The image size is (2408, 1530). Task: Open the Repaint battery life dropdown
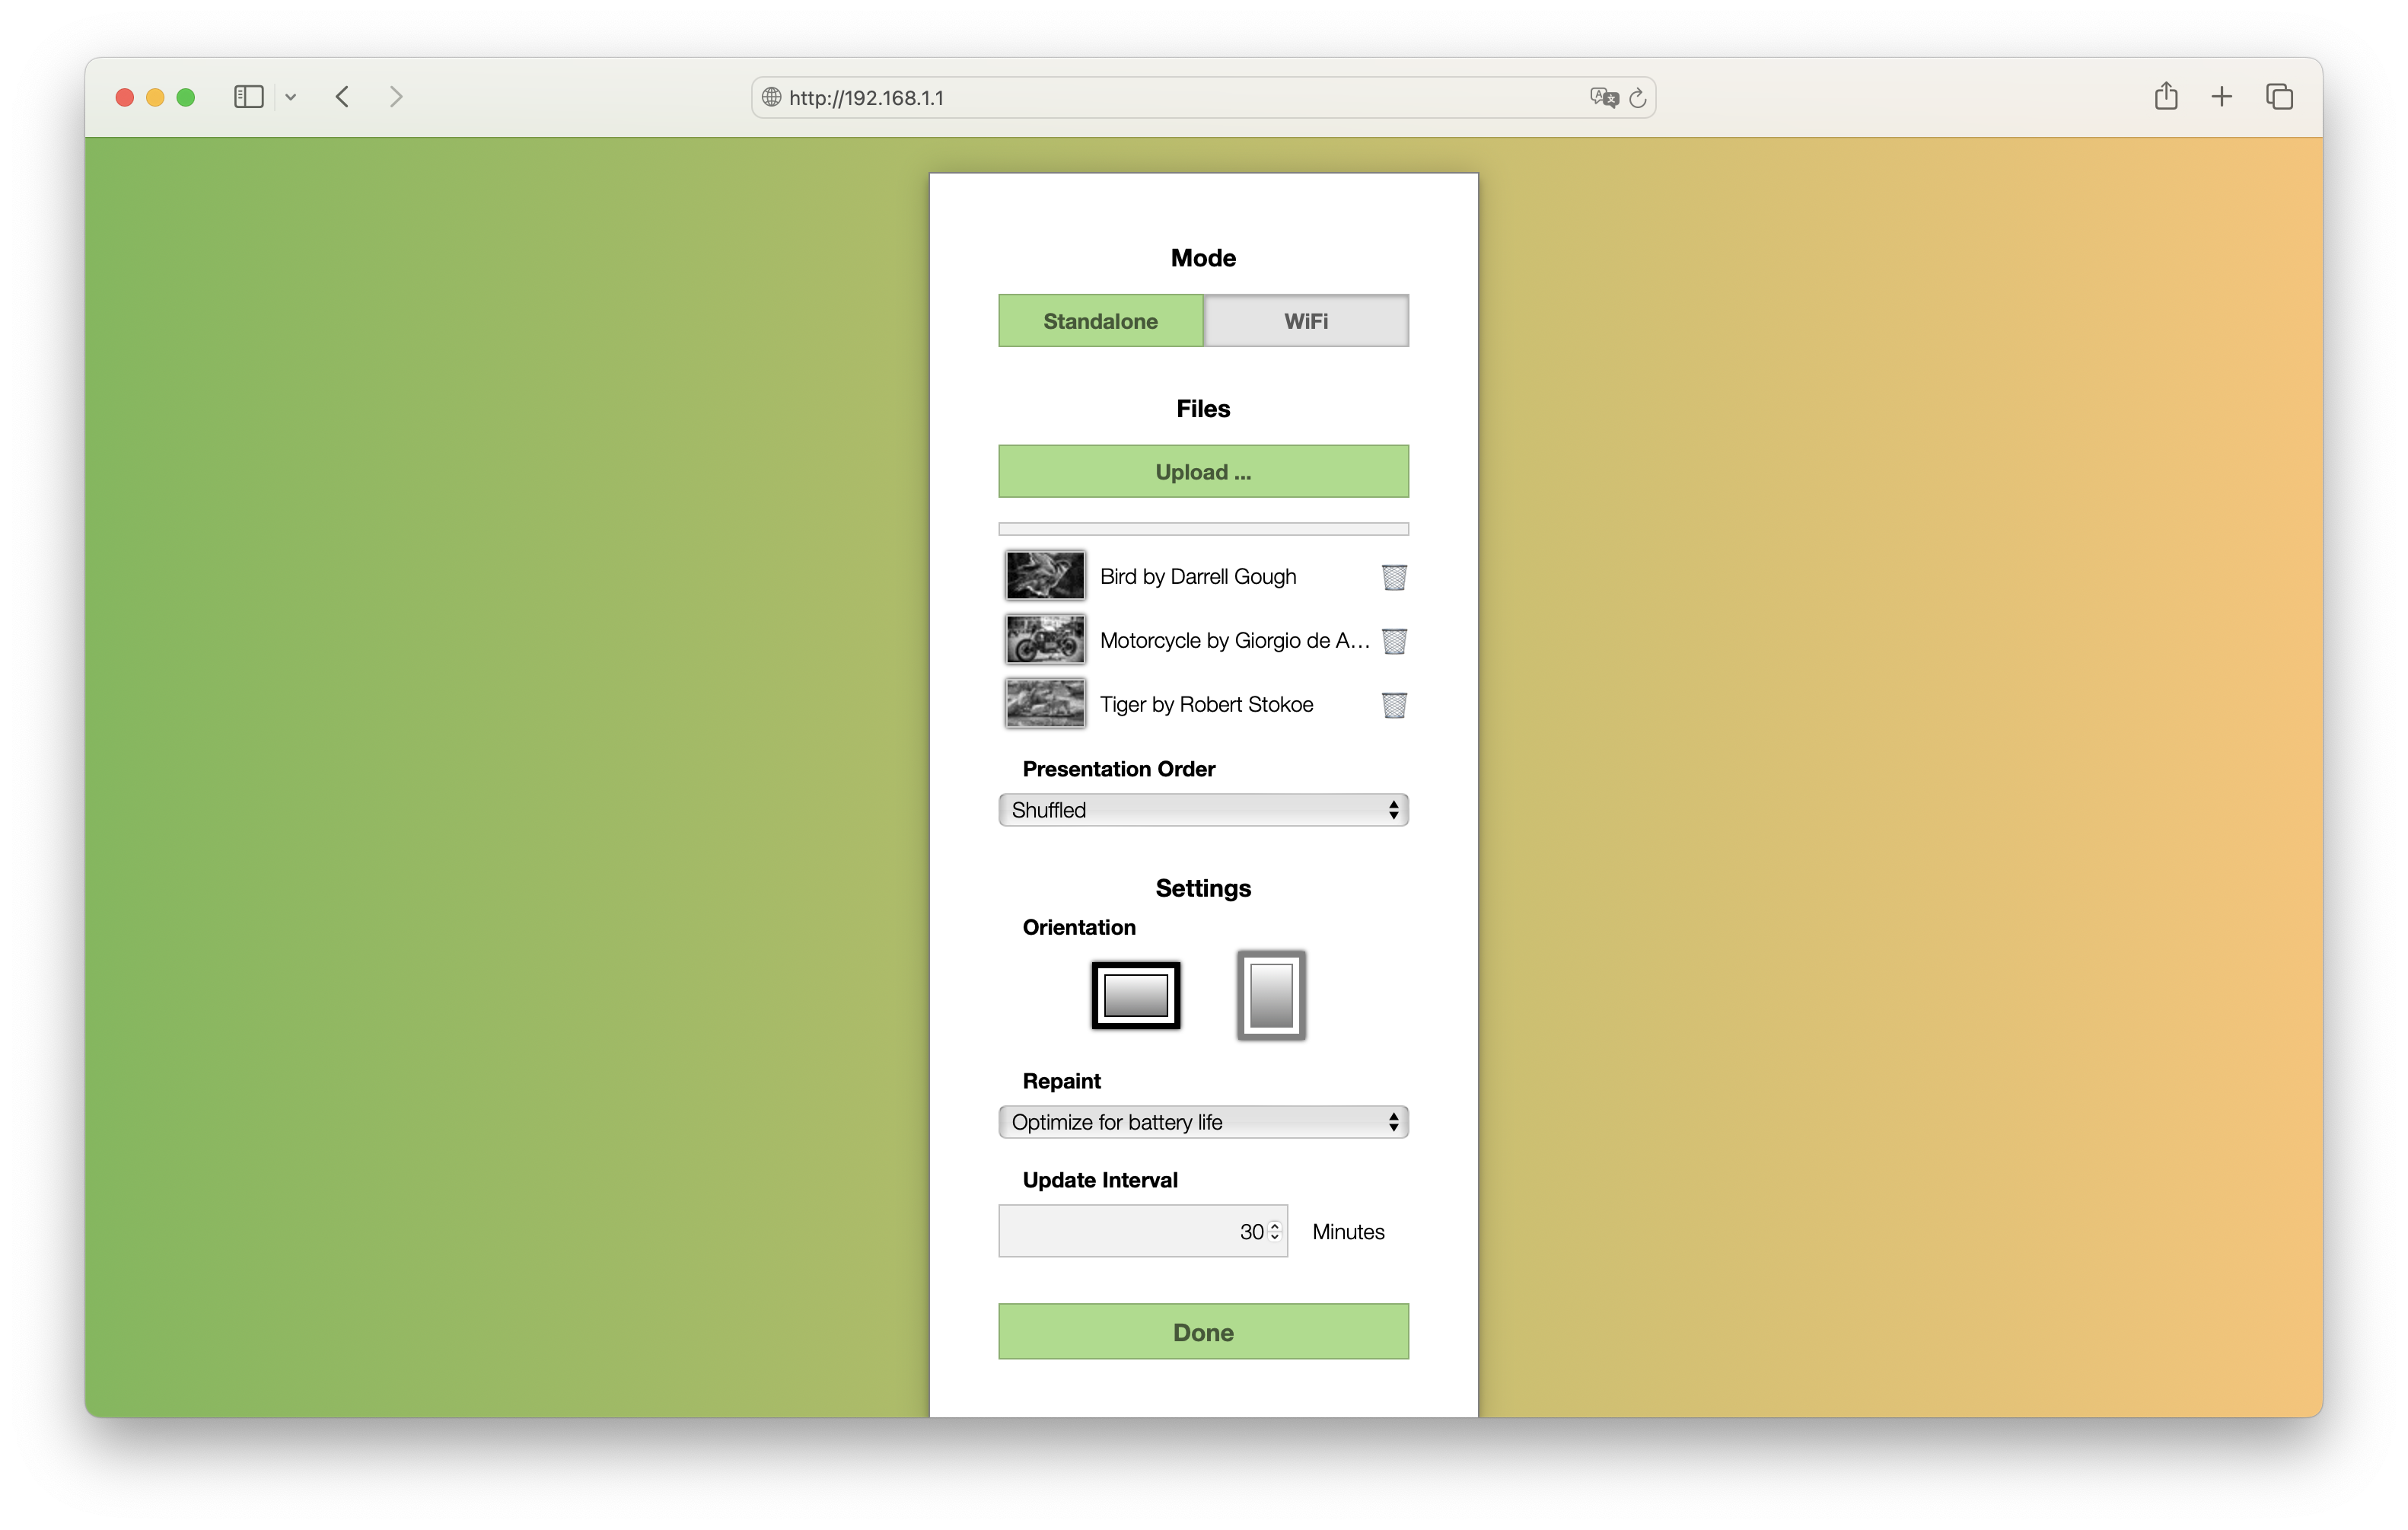(x=1203, y=1122)
